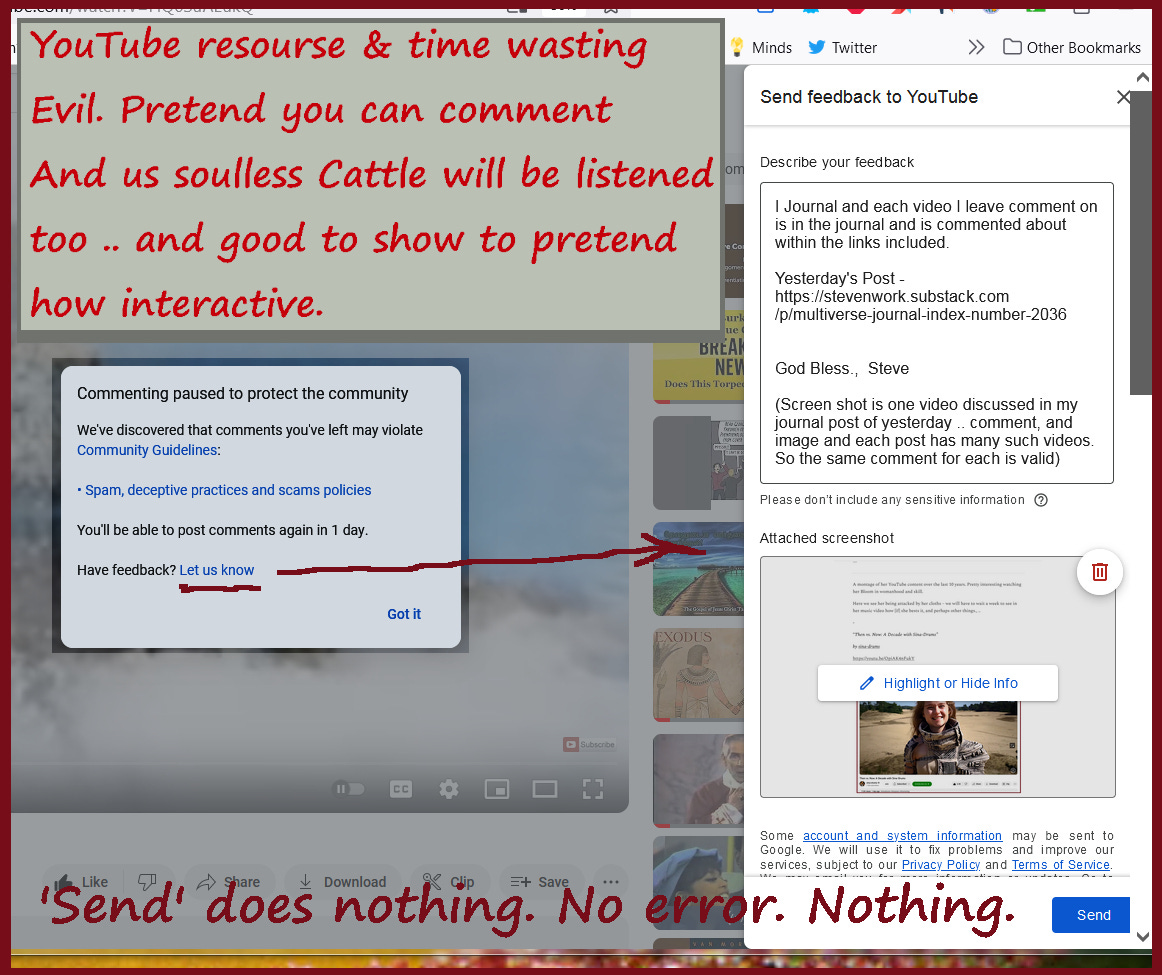
Task: Close the Send feedback to YouTube panel
Action: [x=1123, y=97]
